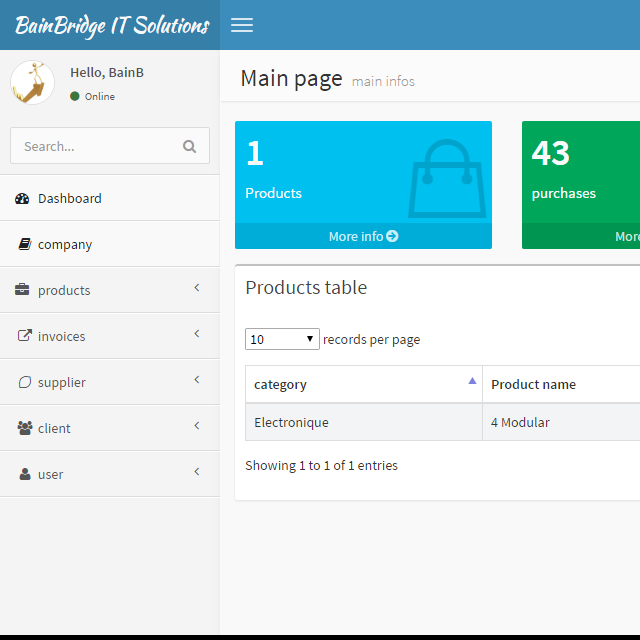Click the Online status label
Screen dimensions: 640x640
tap(100, 96)
